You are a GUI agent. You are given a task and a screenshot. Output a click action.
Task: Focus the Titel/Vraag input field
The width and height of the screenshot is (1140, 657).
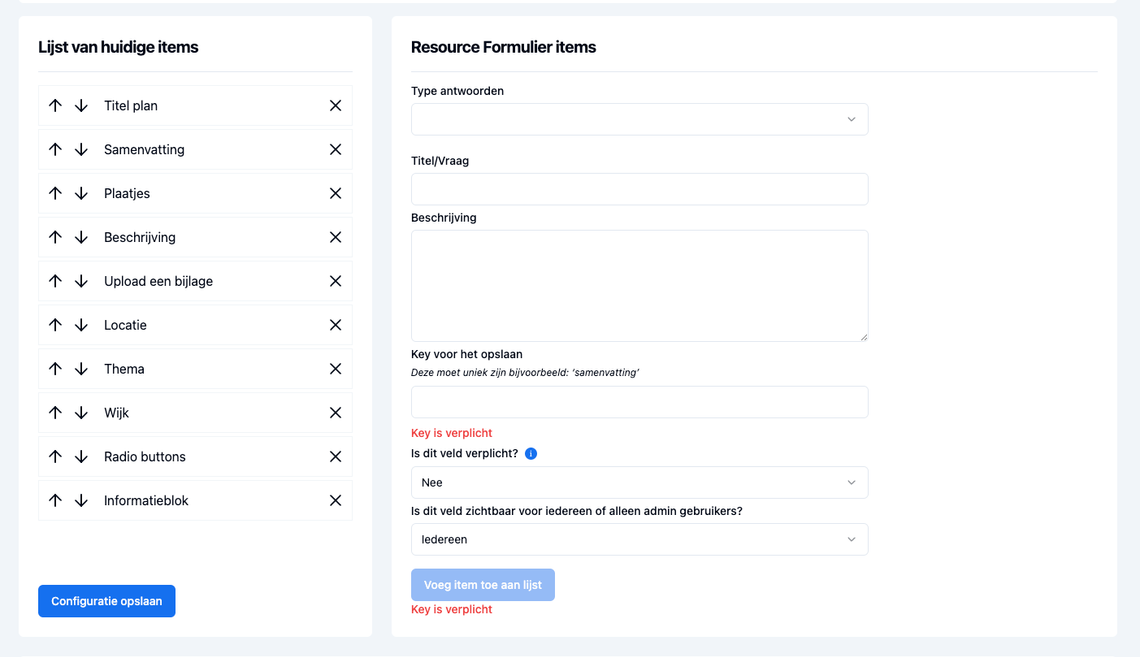pos(639,189)
